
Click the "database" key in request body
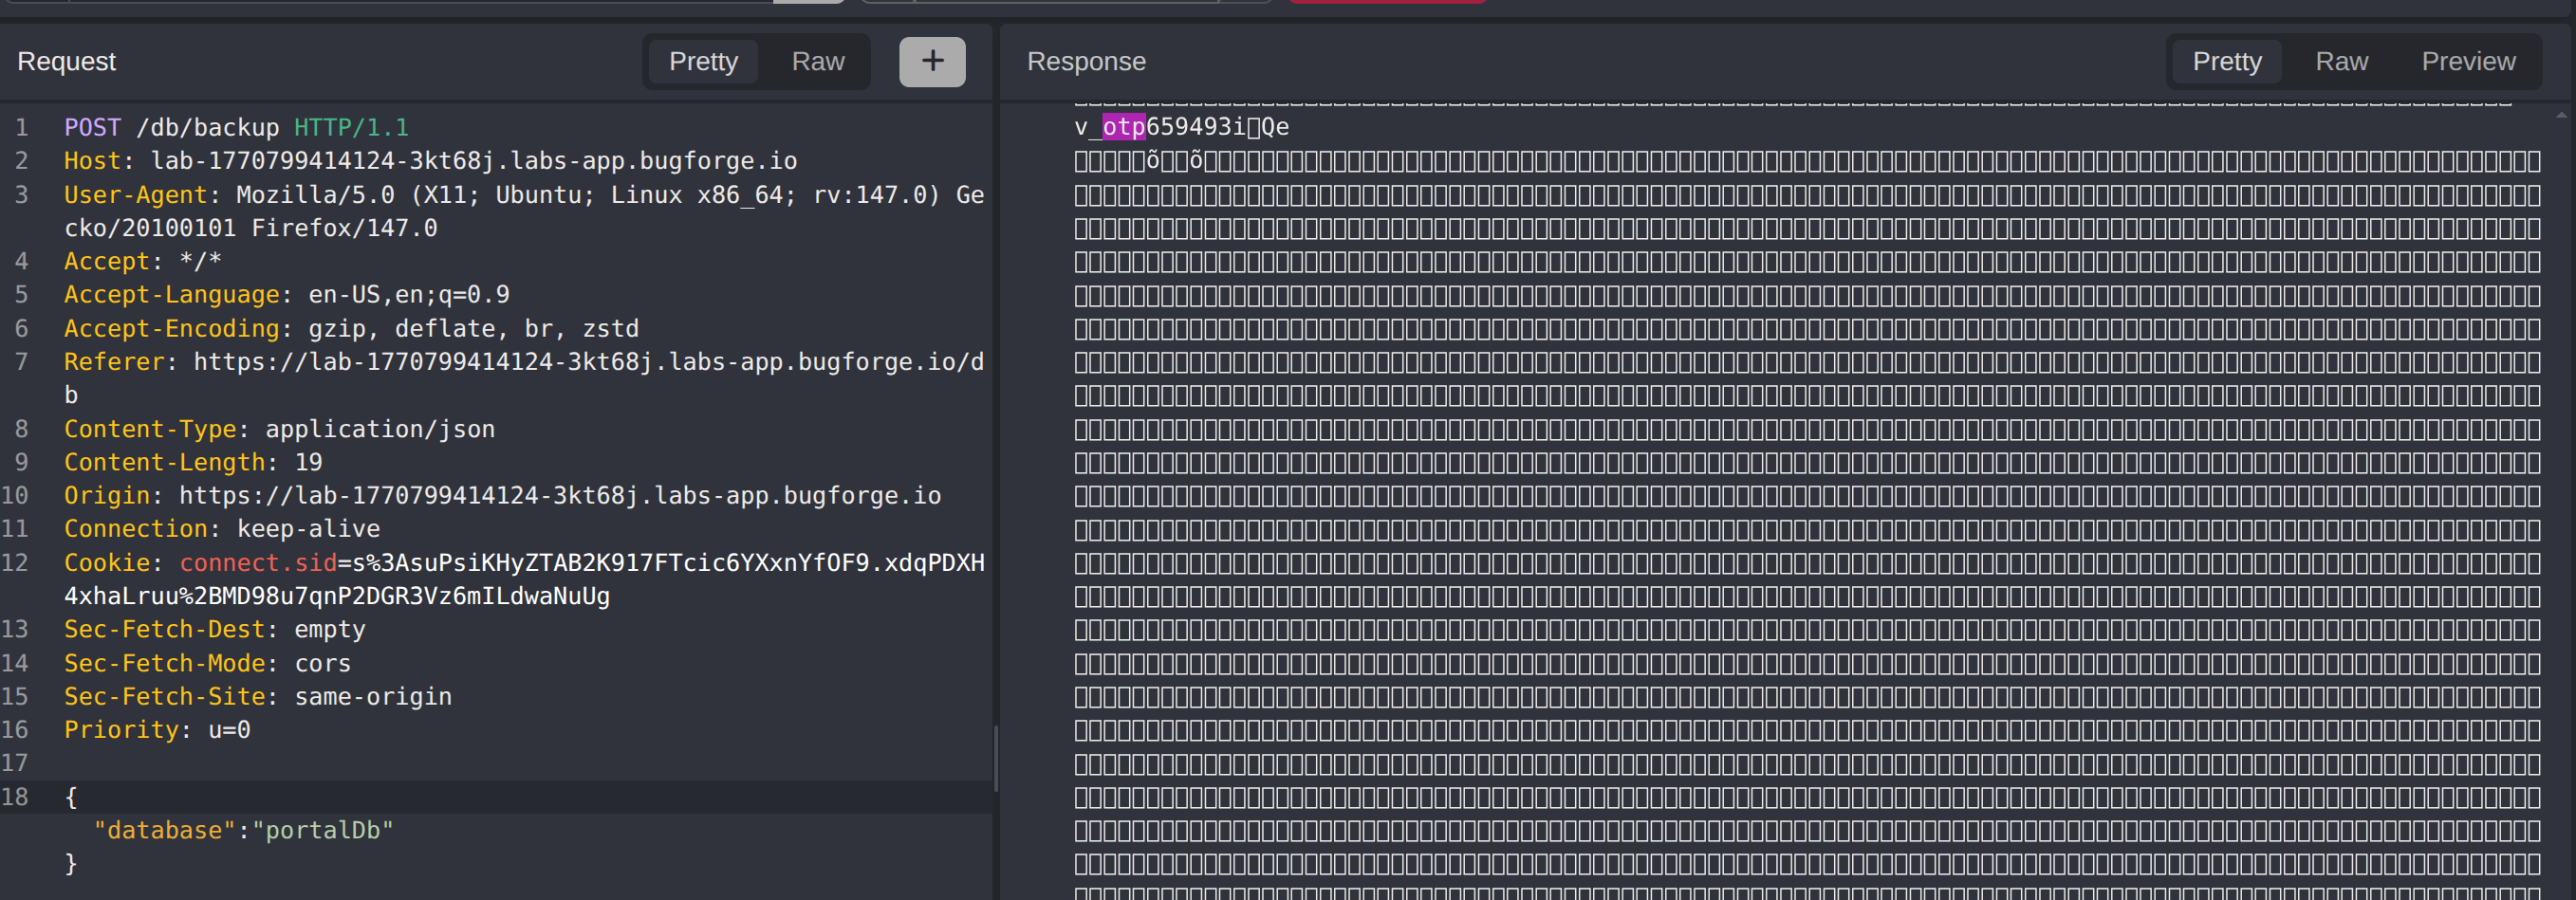pos(164,831)
